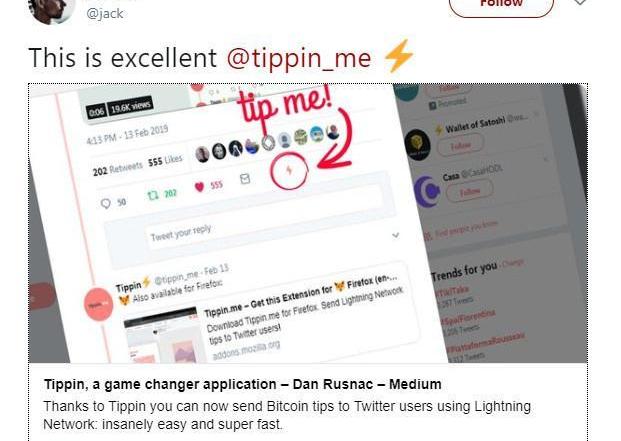Click the circled lightning tip icon
The image size is (621, 441).
(x=290, y=171)
